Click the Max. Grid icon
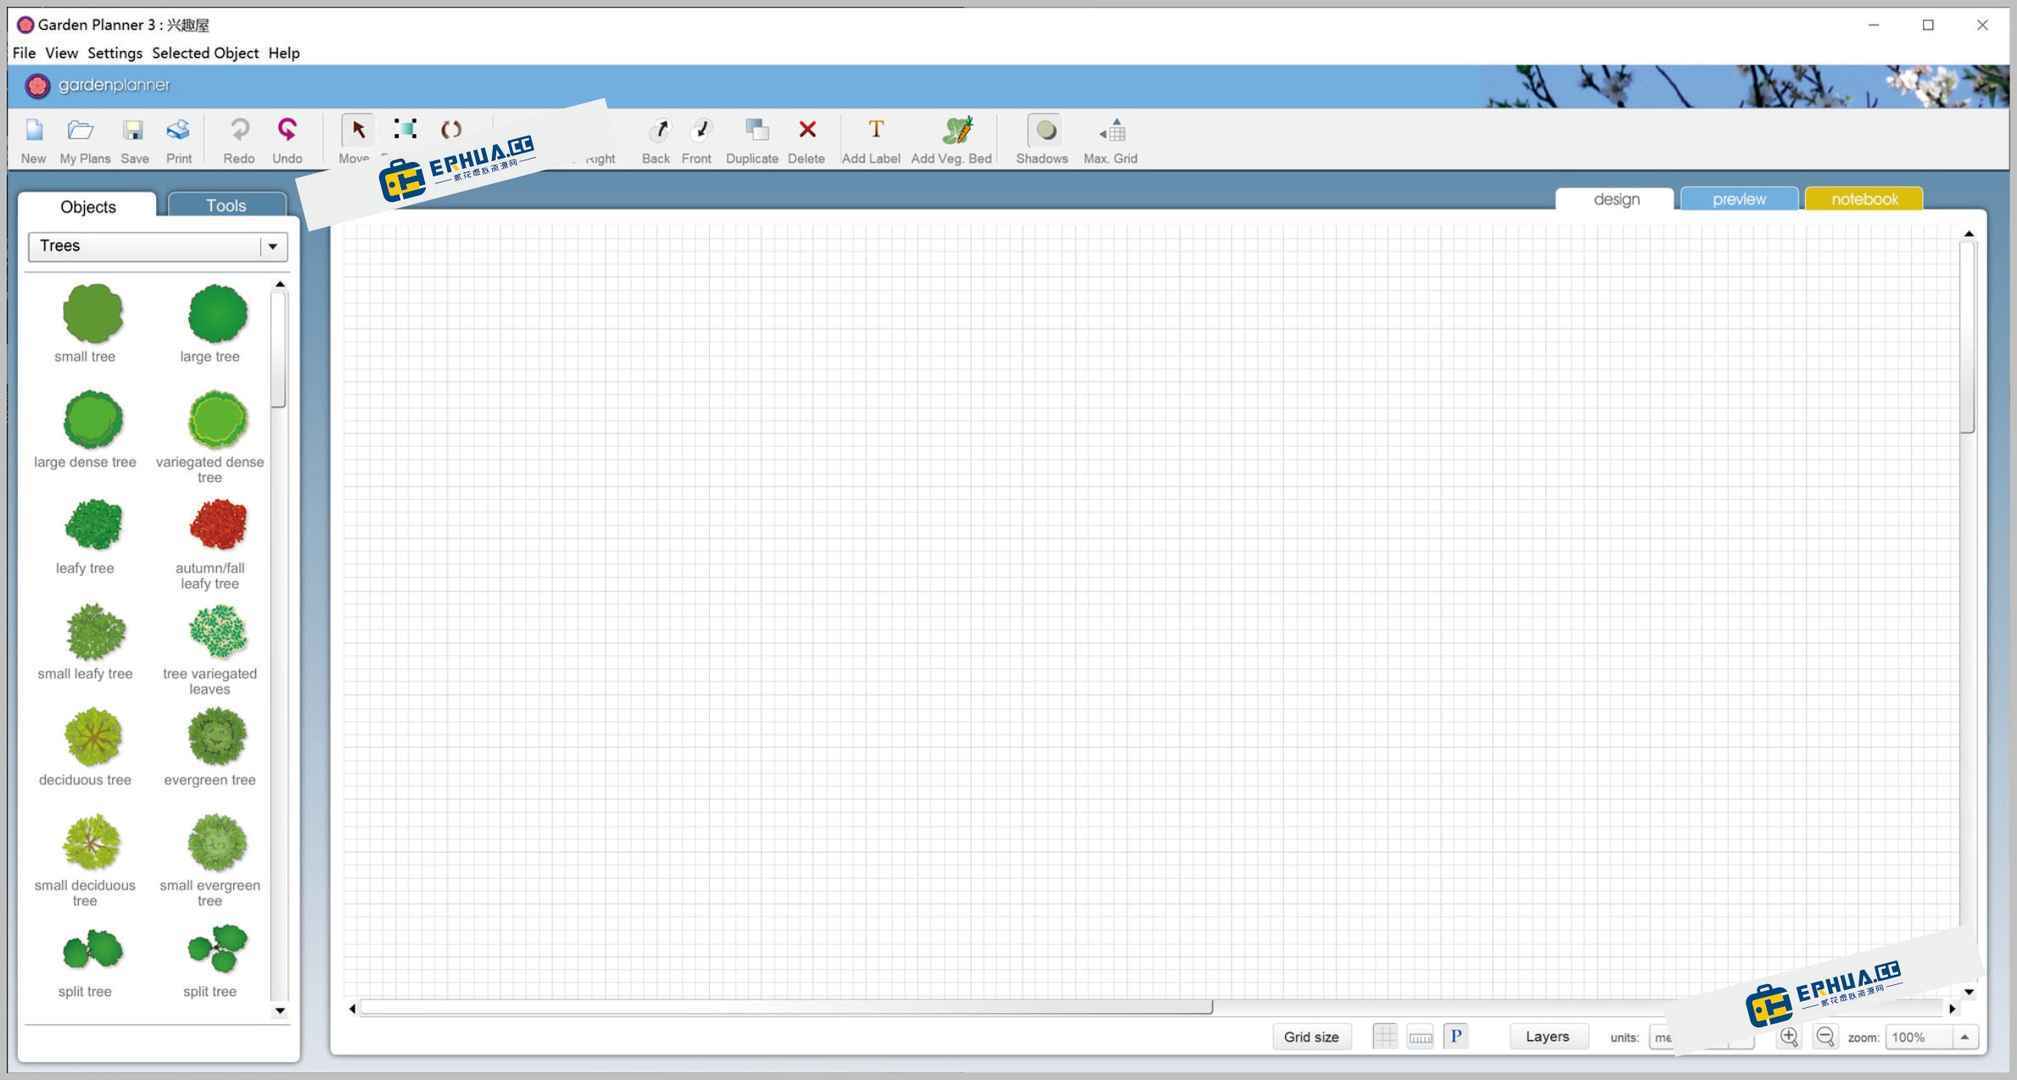Screen dimensions: 2017x1080 click(x=1112, y=131)
